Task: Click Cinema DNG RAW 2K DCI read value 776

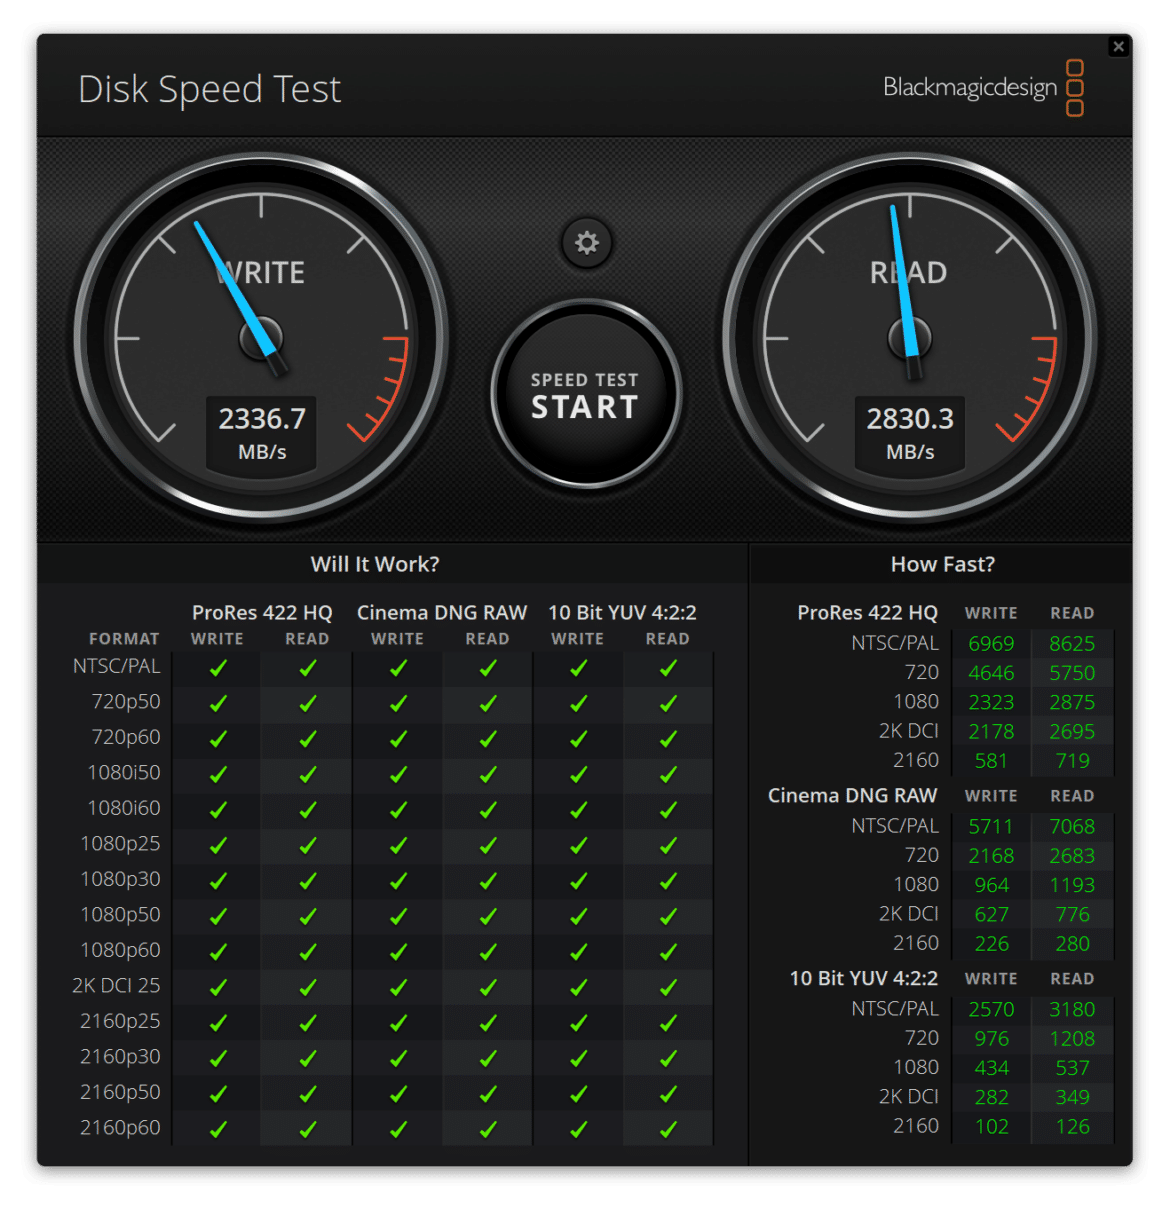Action: pos(1072,914)
